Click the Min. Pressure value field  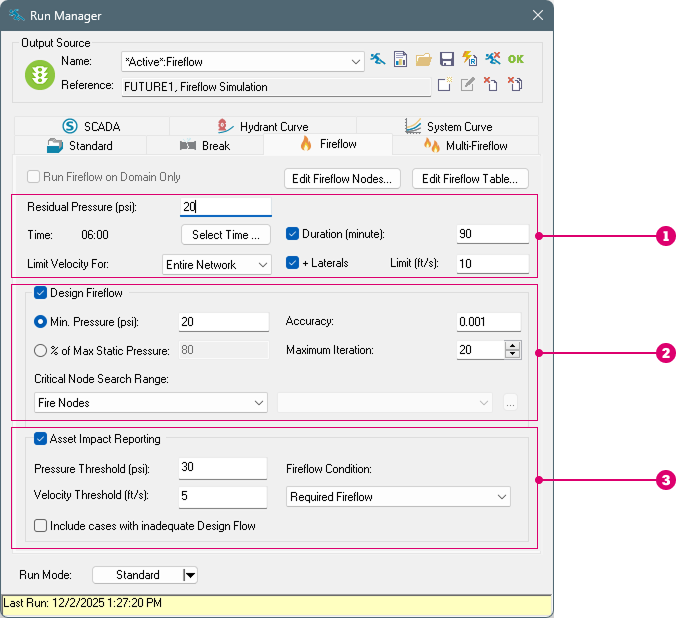(x=224, y=322)
